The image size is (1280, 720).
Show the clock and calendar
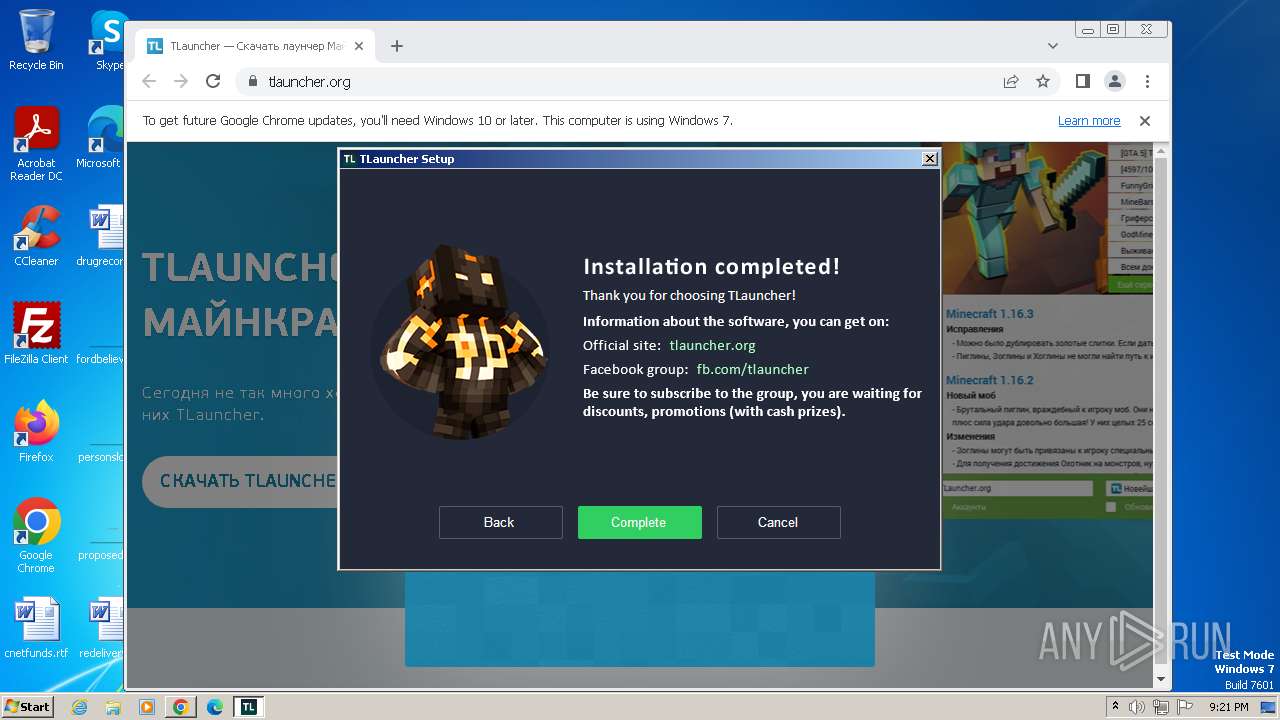(x=1229, y=707)
